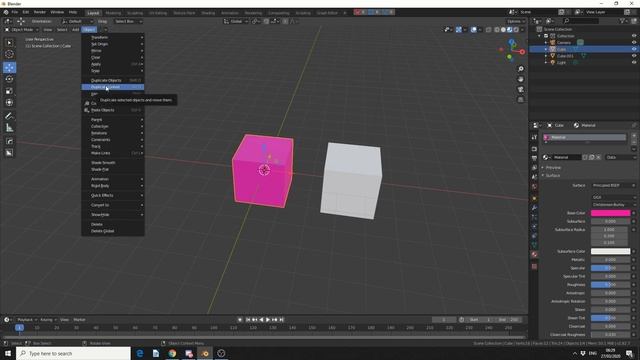Screen dimensions: 640x360
Task: Open the File menu
Action: coord(14,12)
